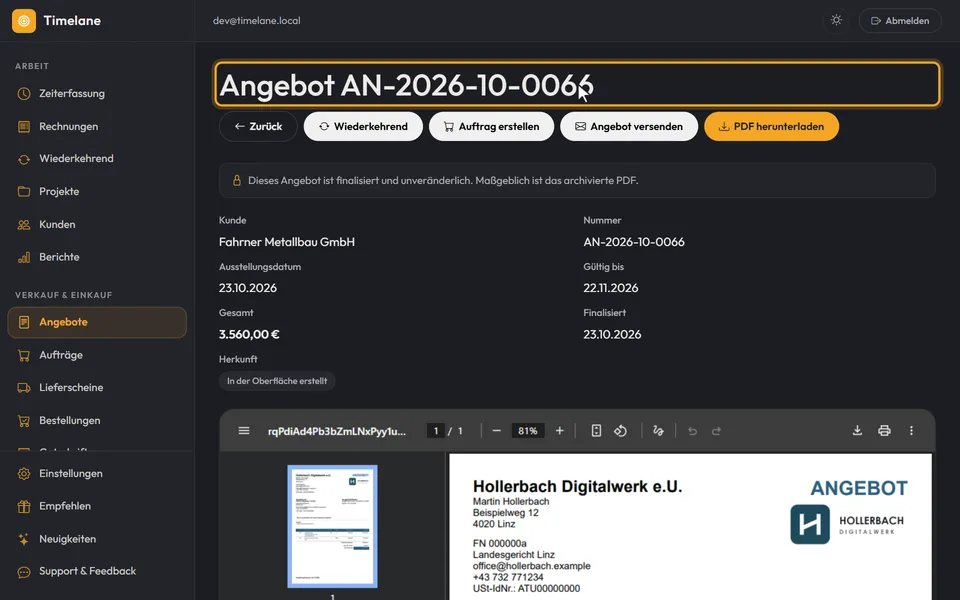Click the Aufträge shopping cart icon
Viewport: 960px width, 600px height.
24,355
